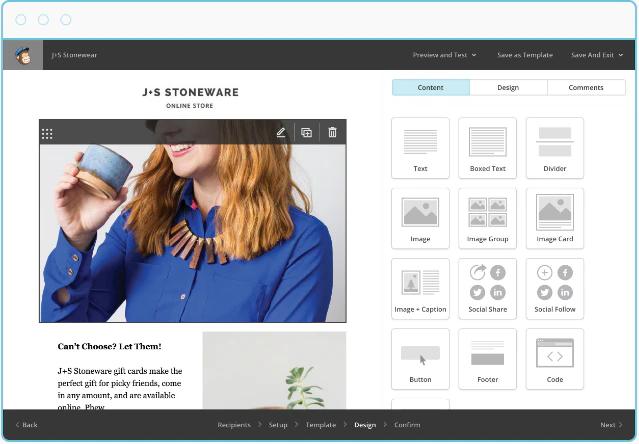Switch to the Content tab
Screen dimensions: 639x444
tap(431, 88)
